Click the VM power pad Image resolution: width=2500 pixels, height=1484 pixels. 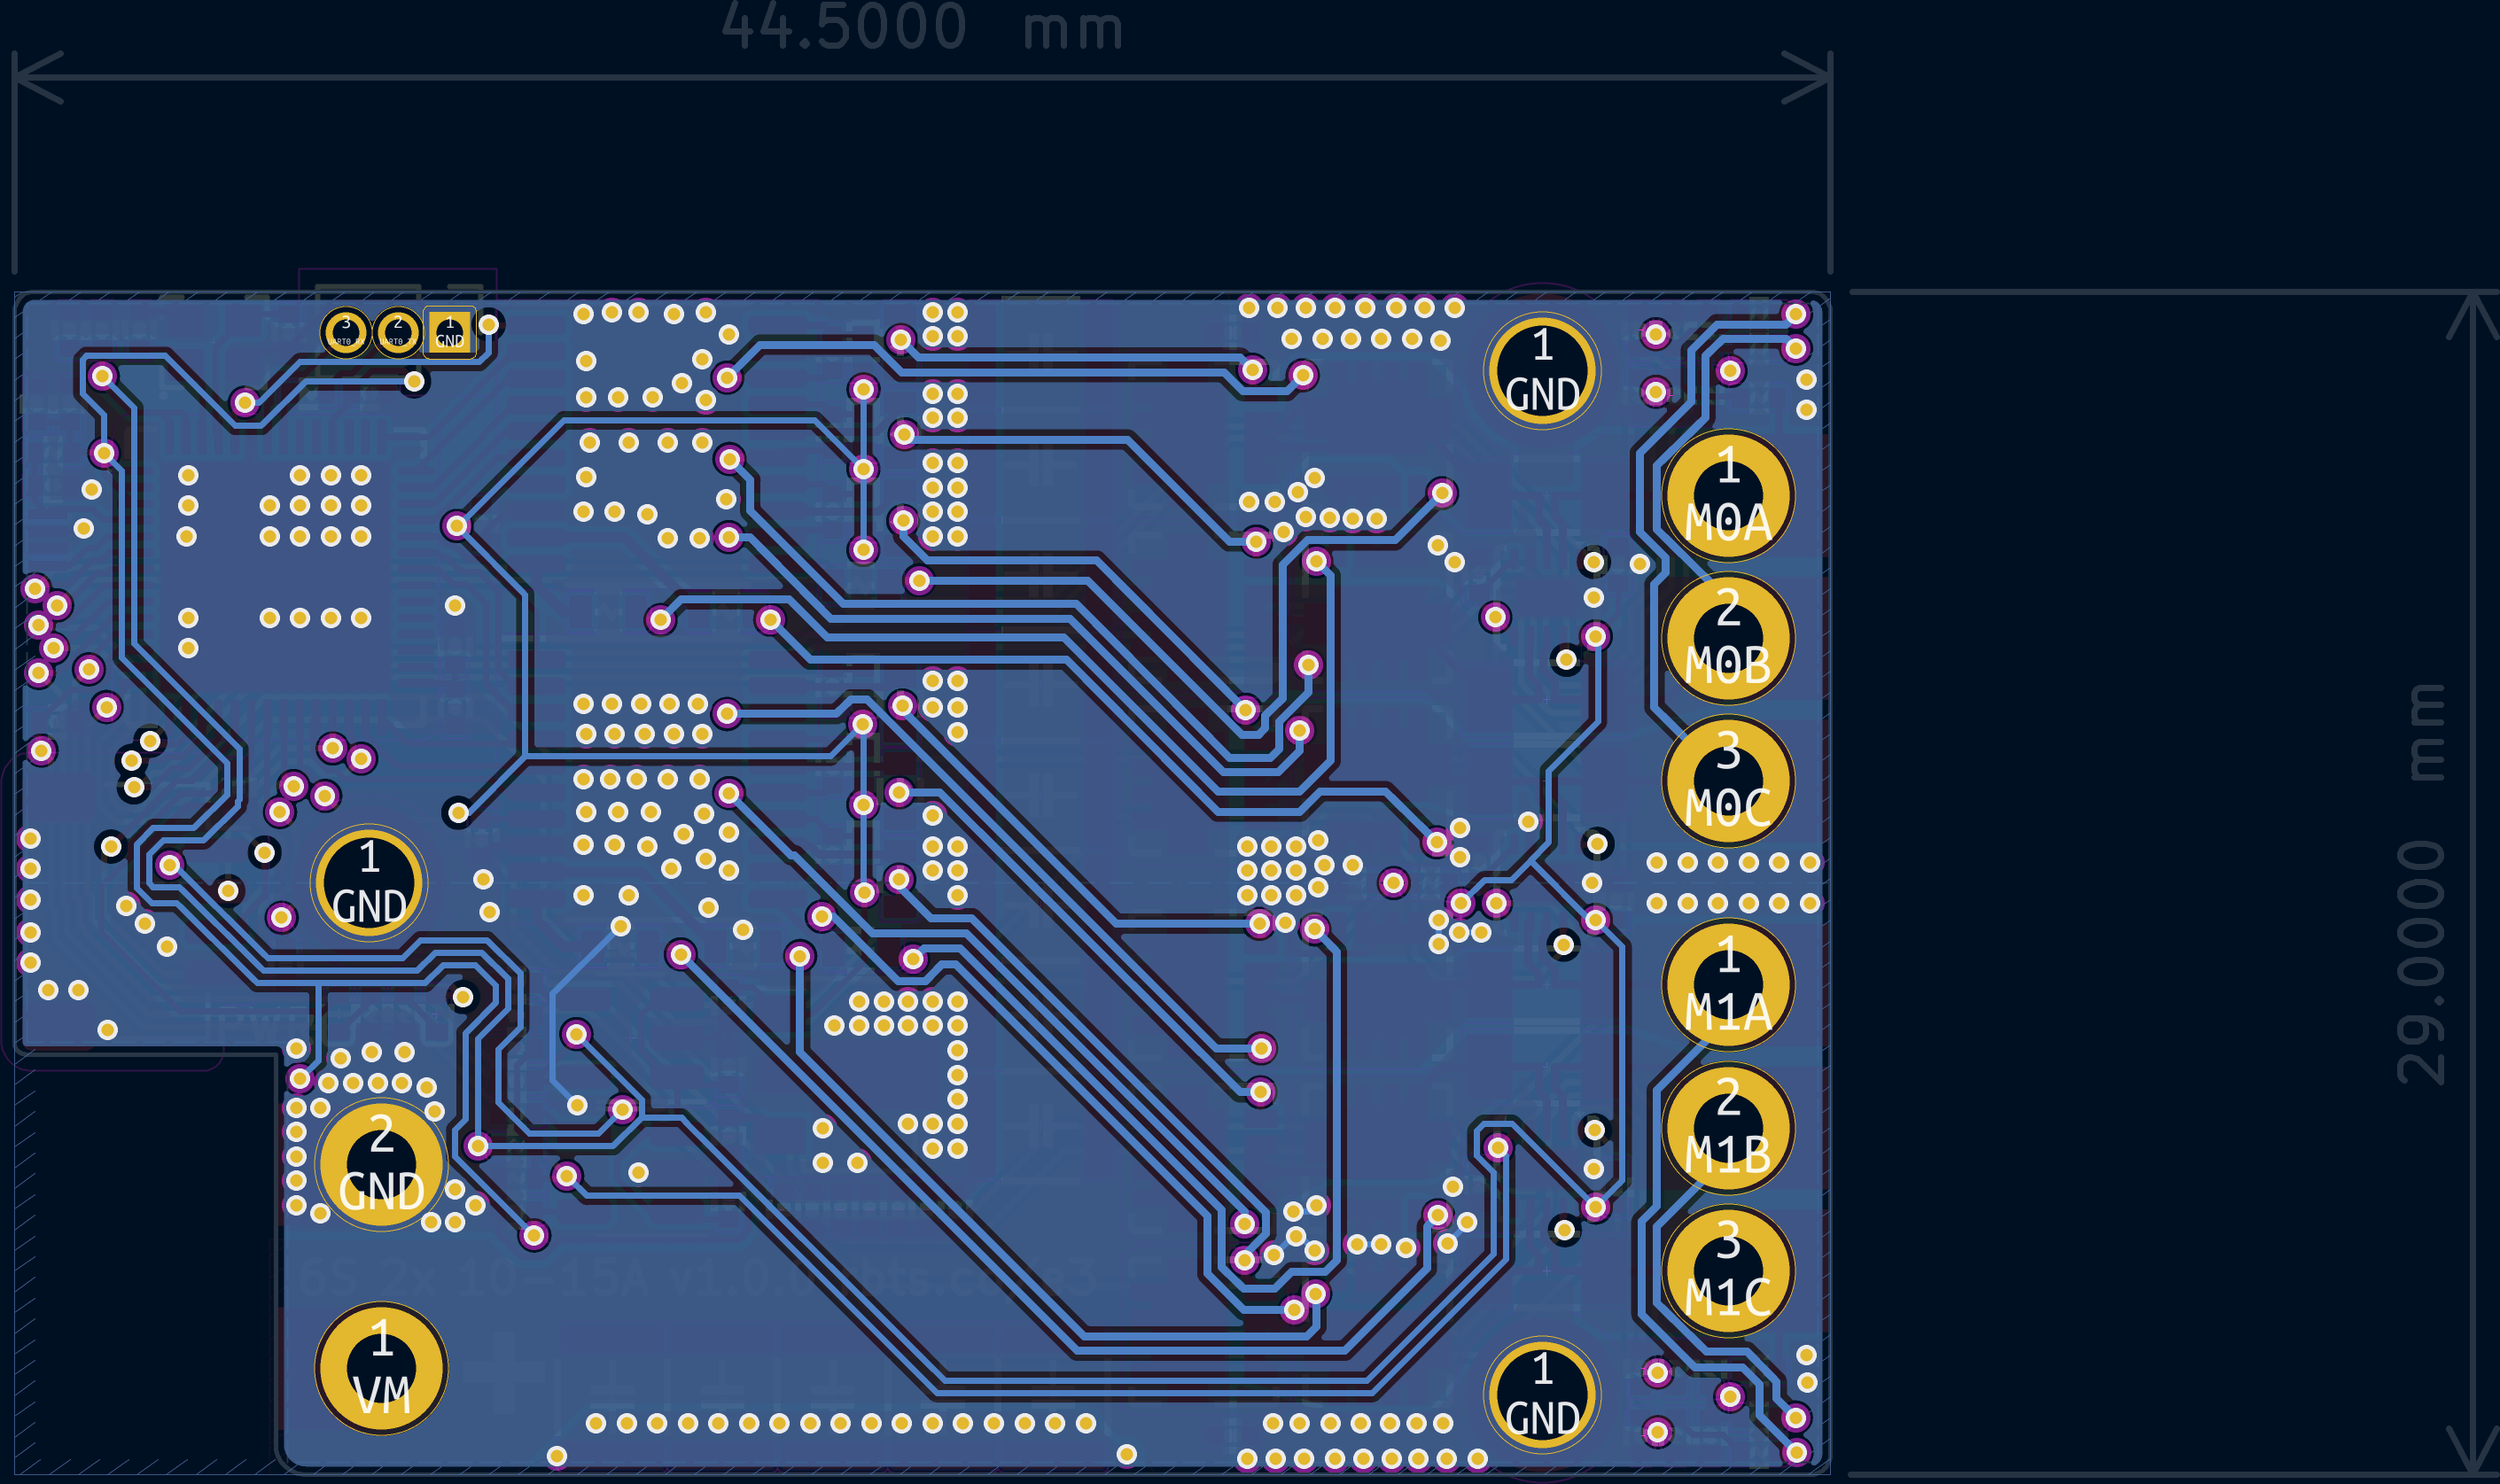tap(381, 1368)
